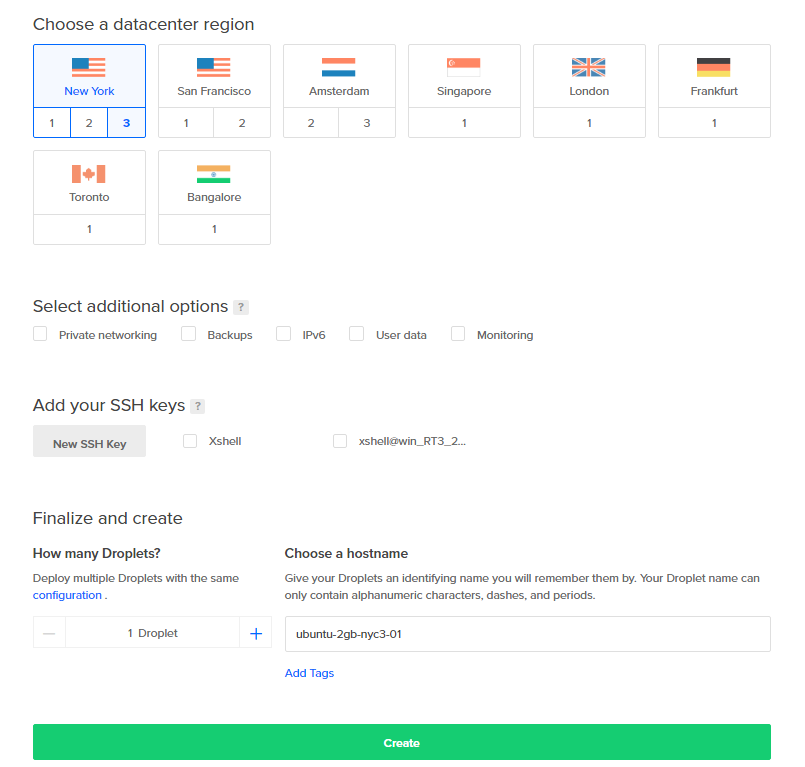
Task: Choose the London flag icon
Action: pyautogui.click(x=589, y=67)
